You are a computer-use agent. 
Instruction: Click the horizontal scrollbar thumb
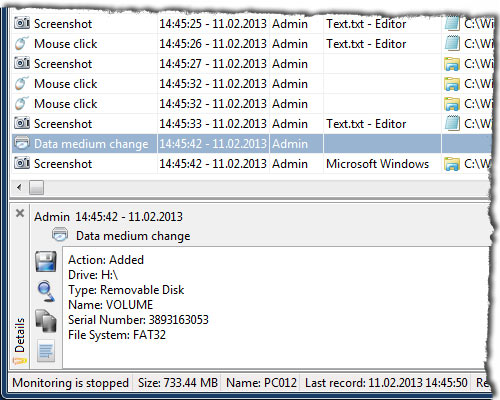pos(36,187)
